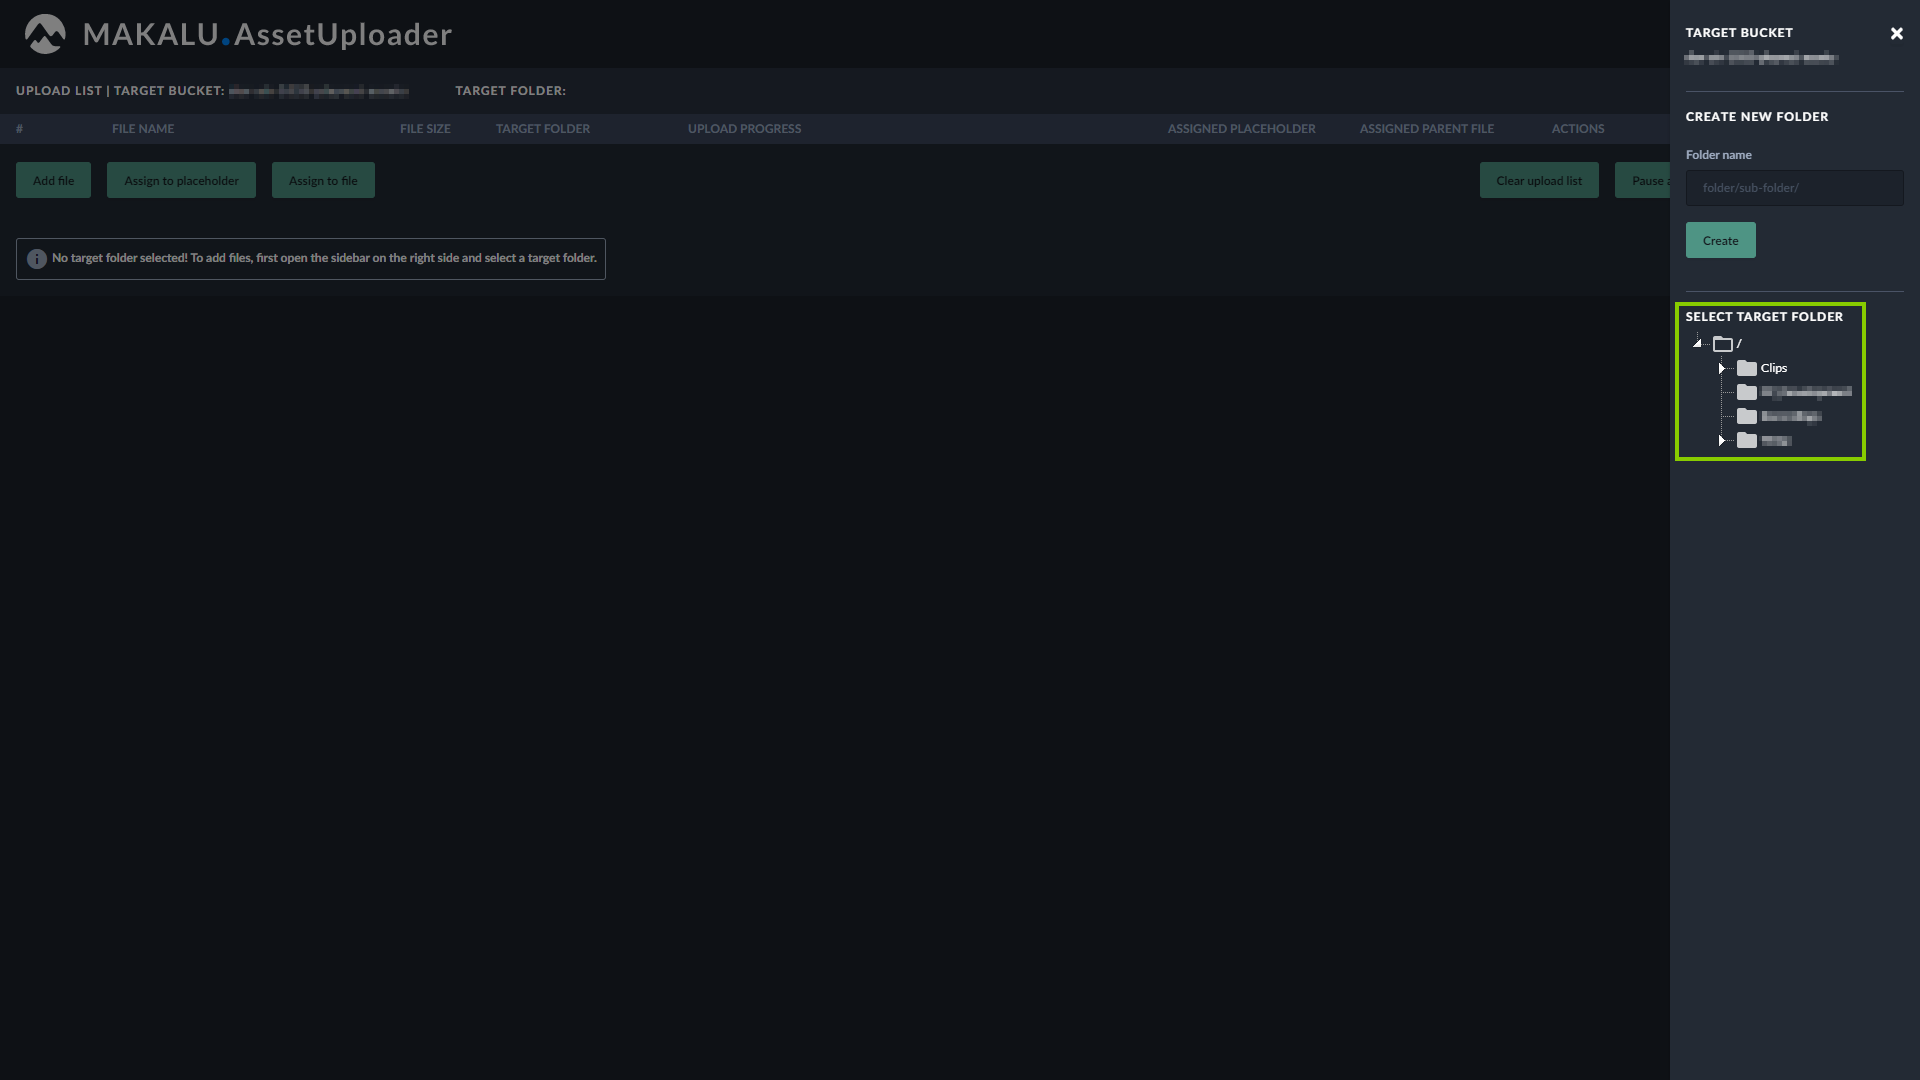Expand the Clips folder arrow

[x=1721, y=368]
